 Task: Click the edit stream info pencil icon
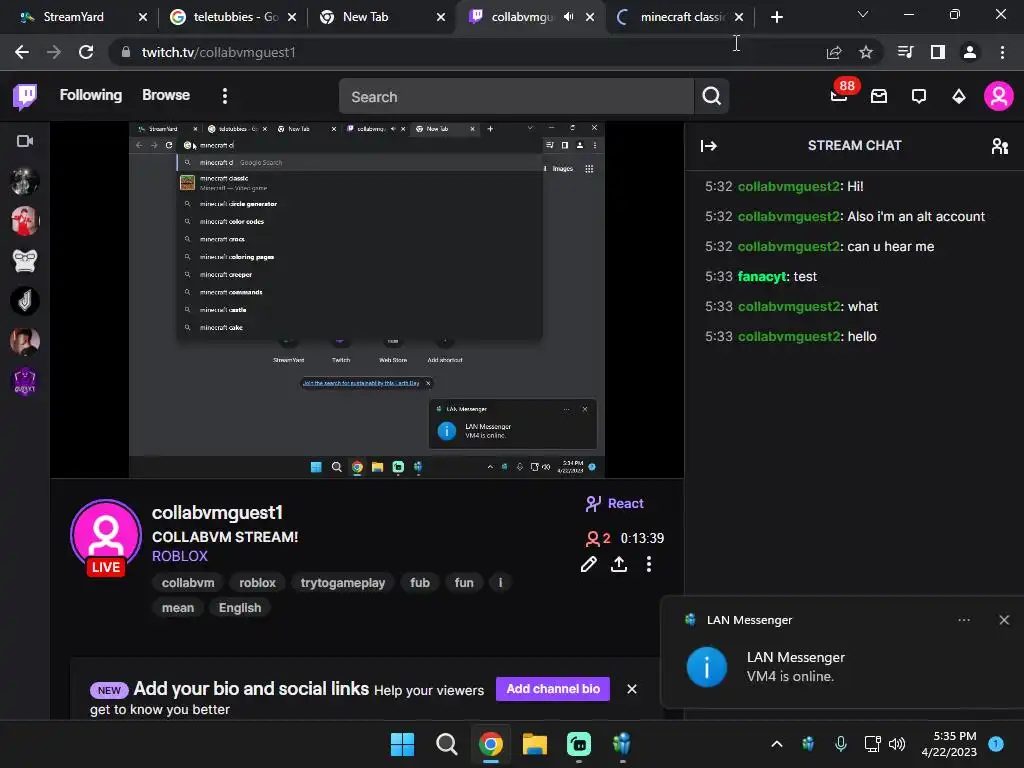[x=588, y=564]
